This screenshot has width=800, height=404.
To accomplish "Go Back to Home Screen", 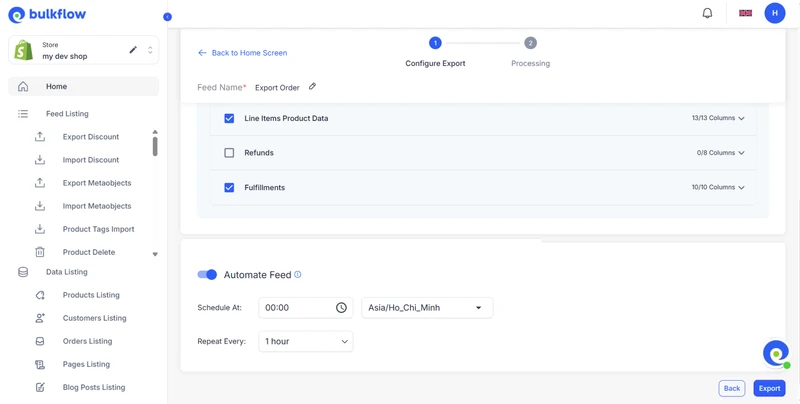I will point(242,53).
